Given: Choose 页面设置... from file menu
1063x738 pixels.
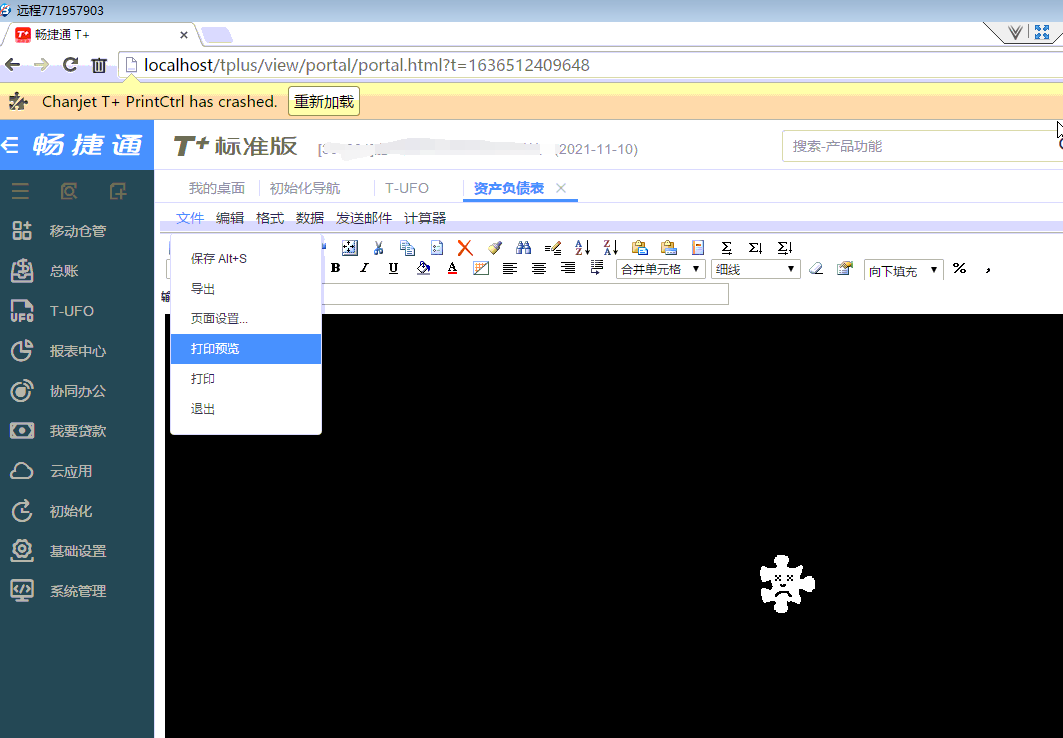Looking at the screenshot, I should [x=246, y=319].
